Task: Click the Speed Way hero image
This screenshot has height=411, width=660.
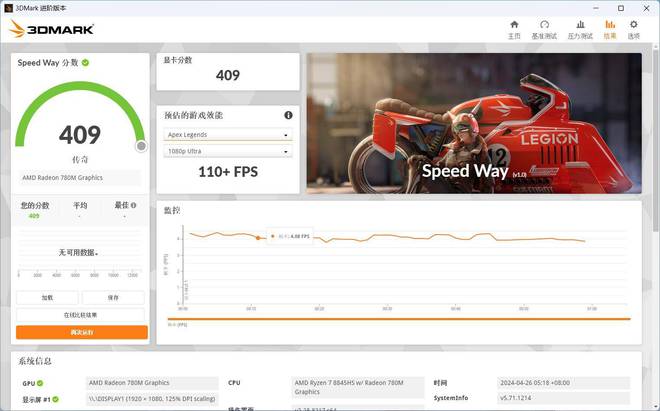Action: [x=474, y=123]
